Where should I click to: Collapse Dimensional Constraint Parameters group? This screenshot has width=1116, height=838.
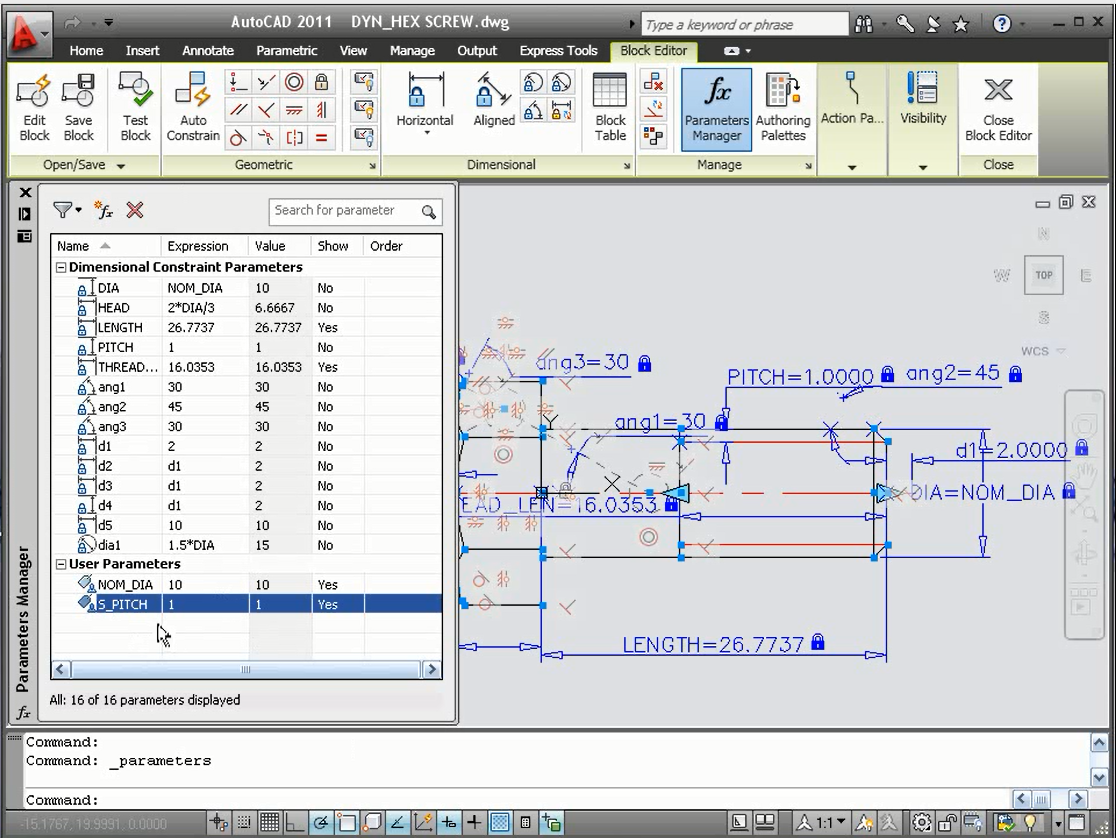[61, 268]
